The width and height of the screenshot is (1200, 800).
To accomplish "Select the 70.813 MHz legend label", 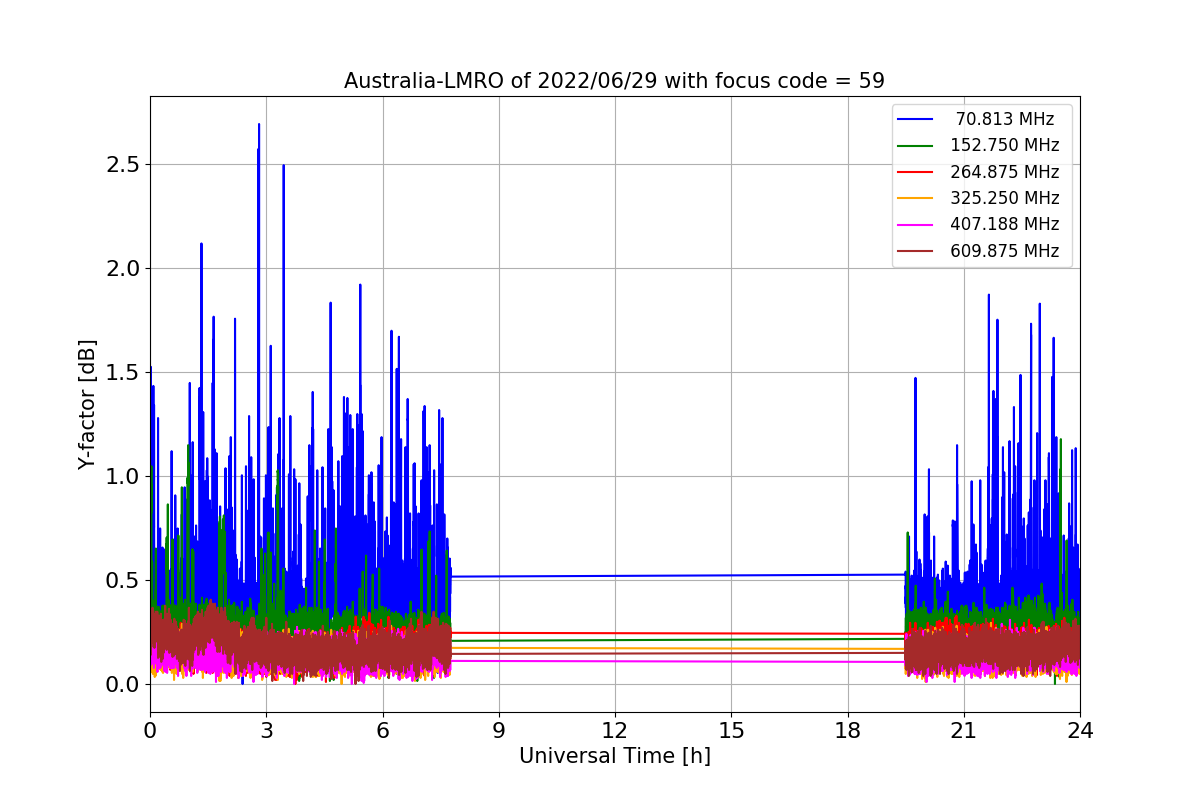I will [x=1005, y=119].
